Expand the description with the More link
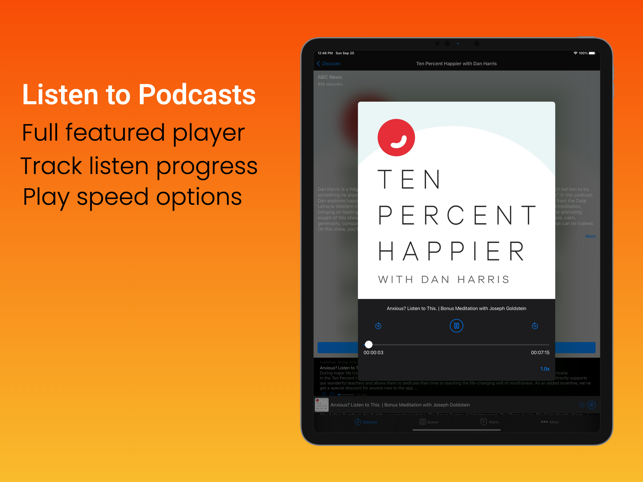643x482 pixels. 590,236
